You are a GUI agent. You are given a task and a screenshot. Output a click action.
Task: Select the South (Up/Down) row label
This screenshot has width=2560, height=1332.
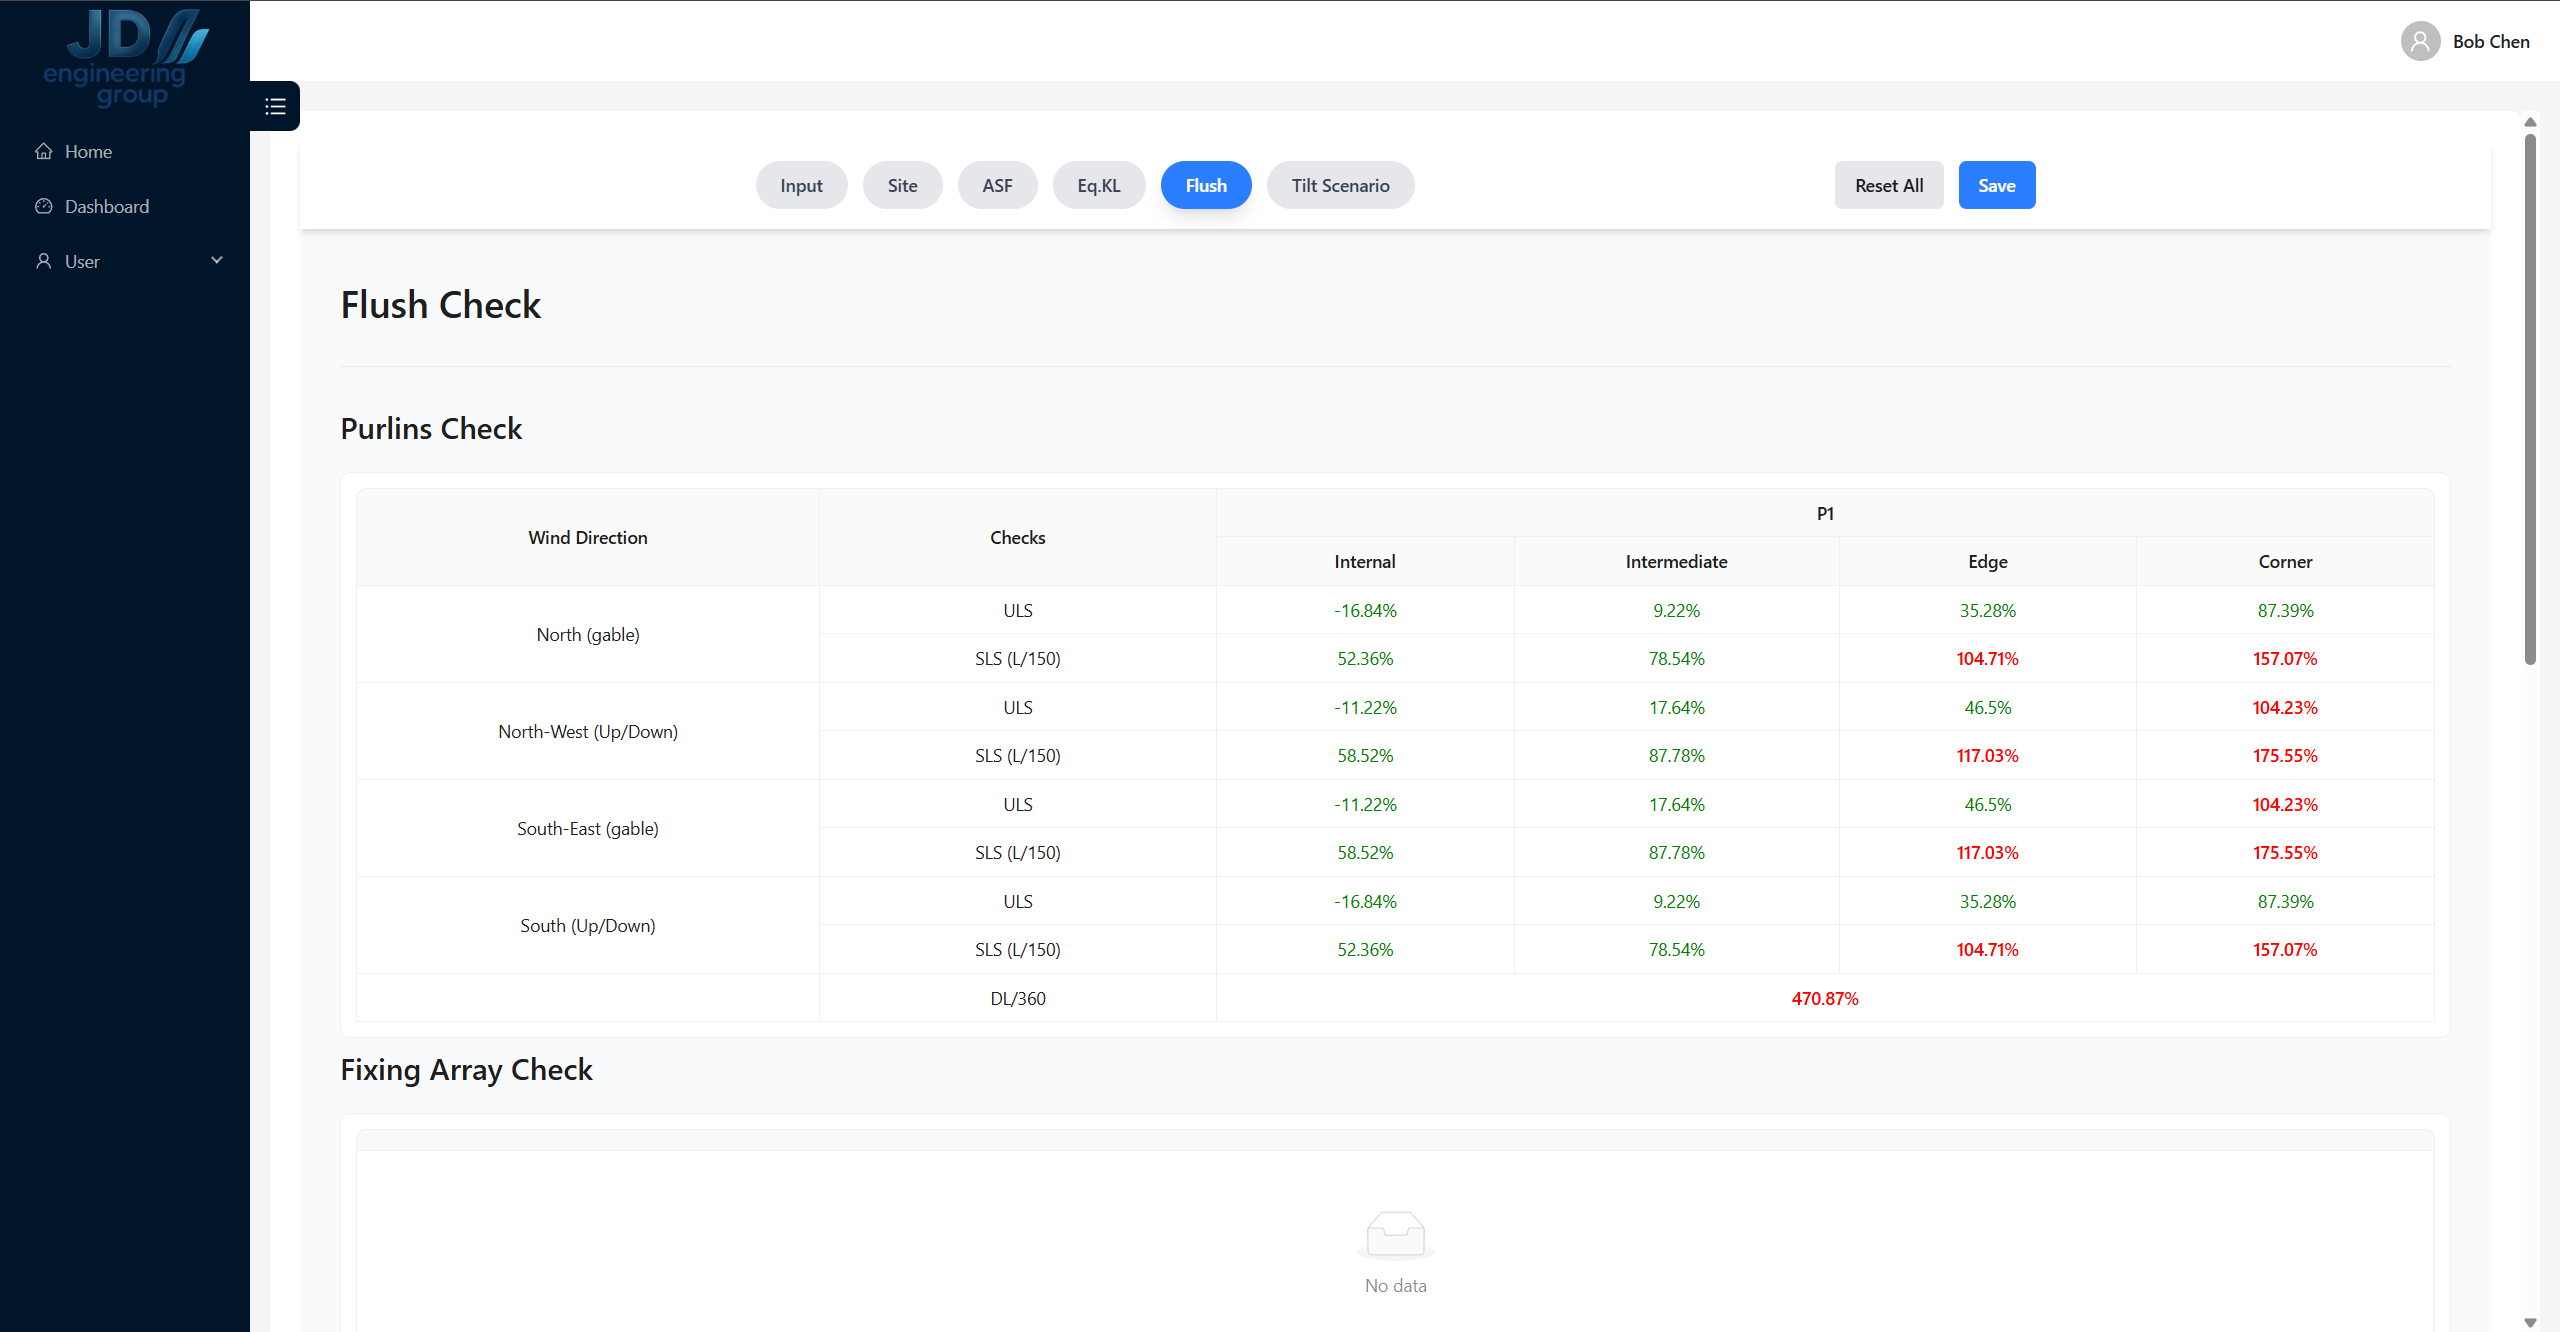588,925
